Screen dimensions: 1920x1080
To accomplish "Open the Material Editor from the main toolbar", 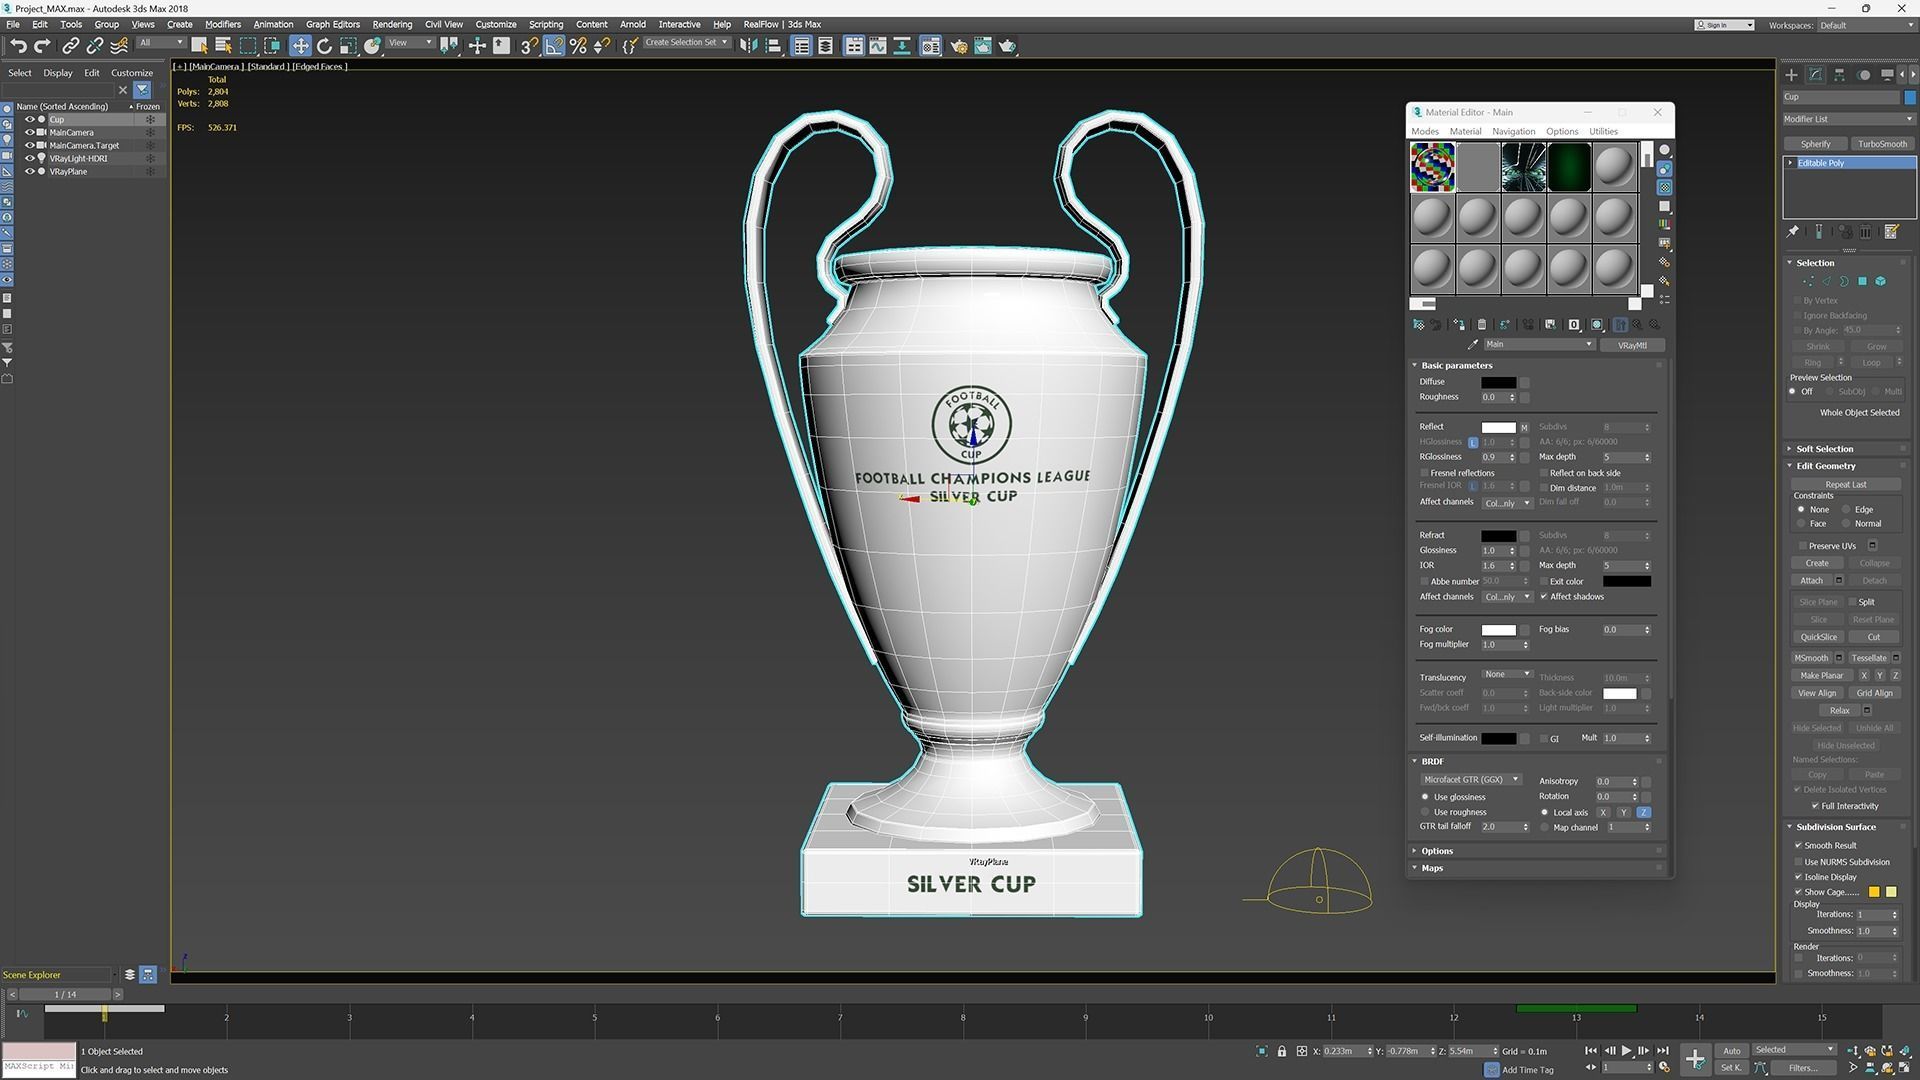I will coord(931,45).
